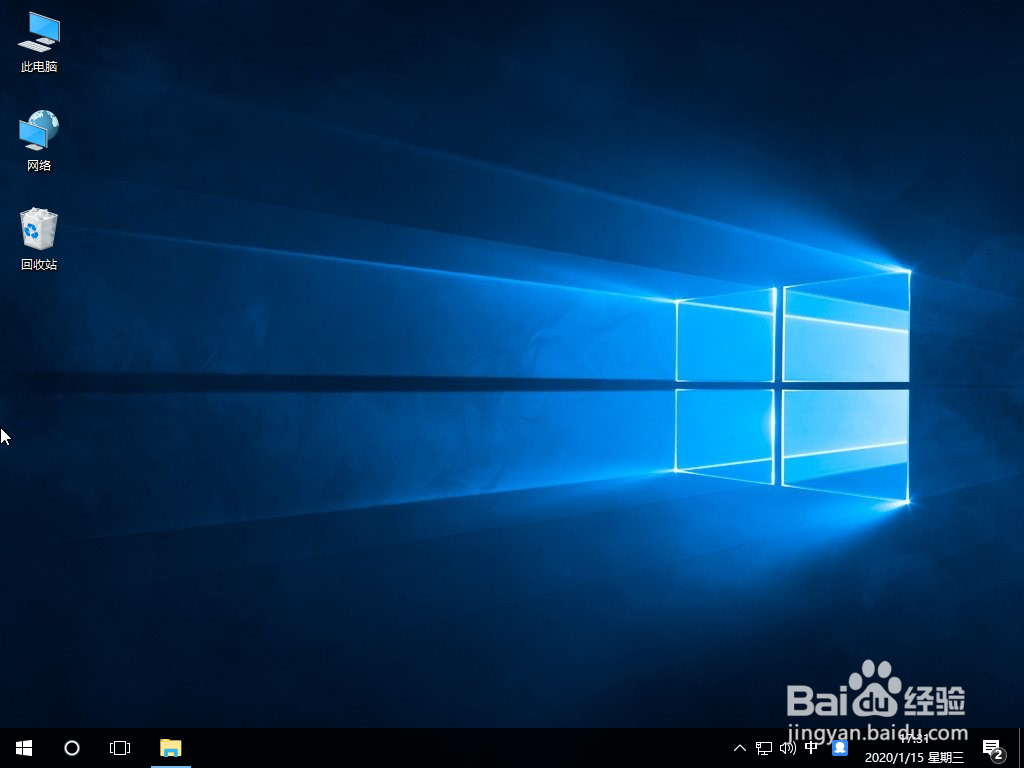Click the notification badge showing 2

[1000, 755]
